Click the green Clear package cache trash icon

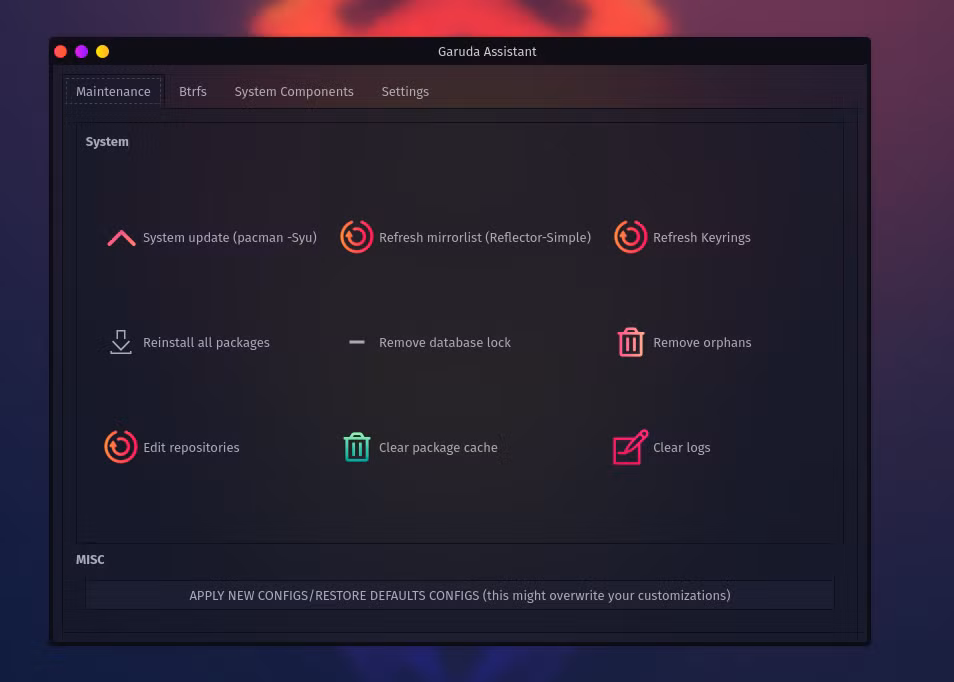point(357,447)
